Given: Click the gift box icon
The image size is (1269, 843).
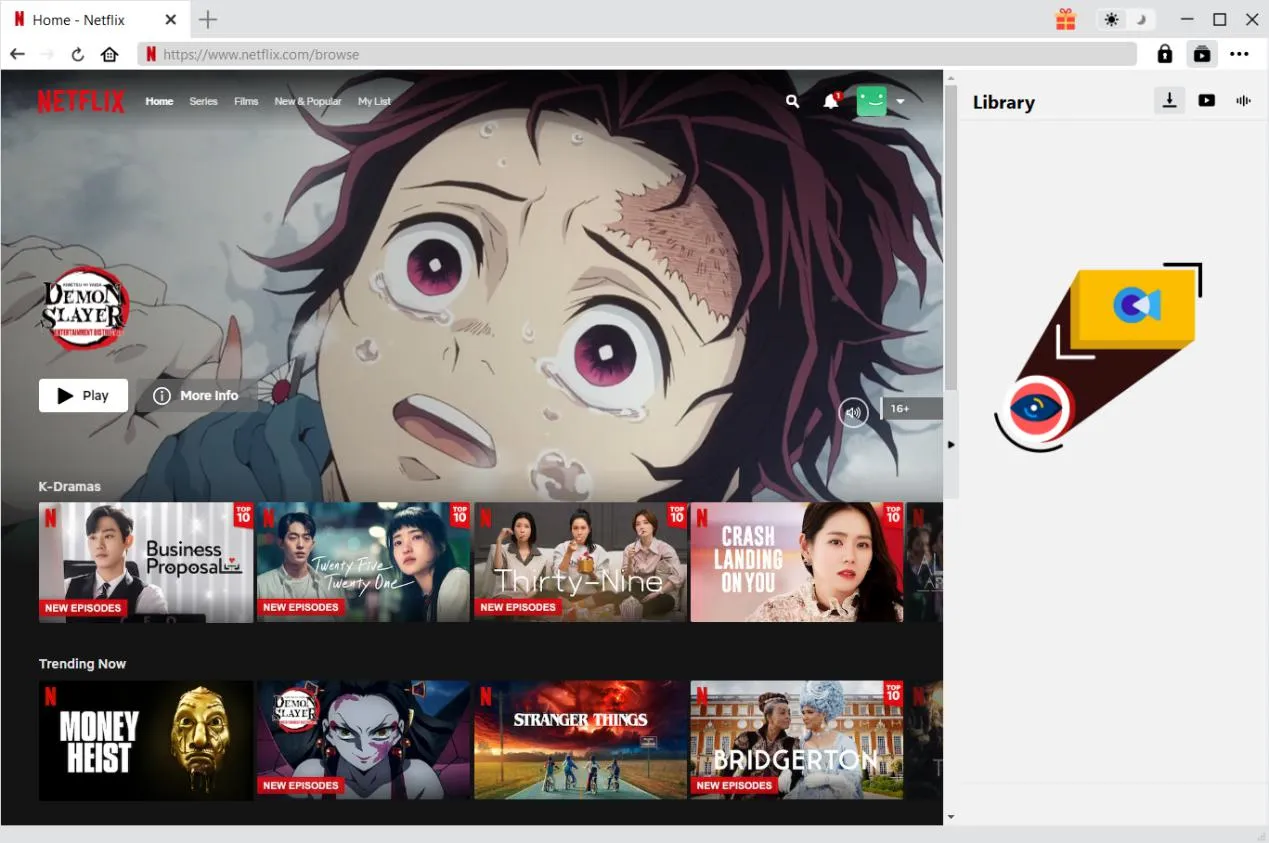Looking at the screenshot, I should pyautogui.click(x=1065, y=20).
